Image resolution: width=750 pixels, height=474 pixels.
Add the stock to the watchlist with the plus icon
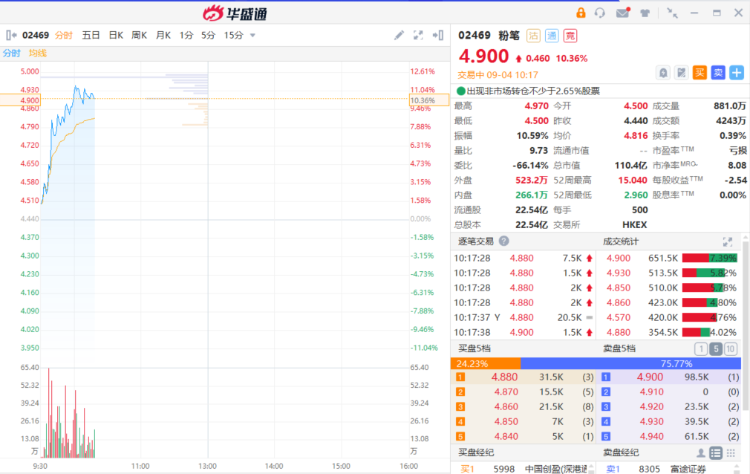pos(737,73)
